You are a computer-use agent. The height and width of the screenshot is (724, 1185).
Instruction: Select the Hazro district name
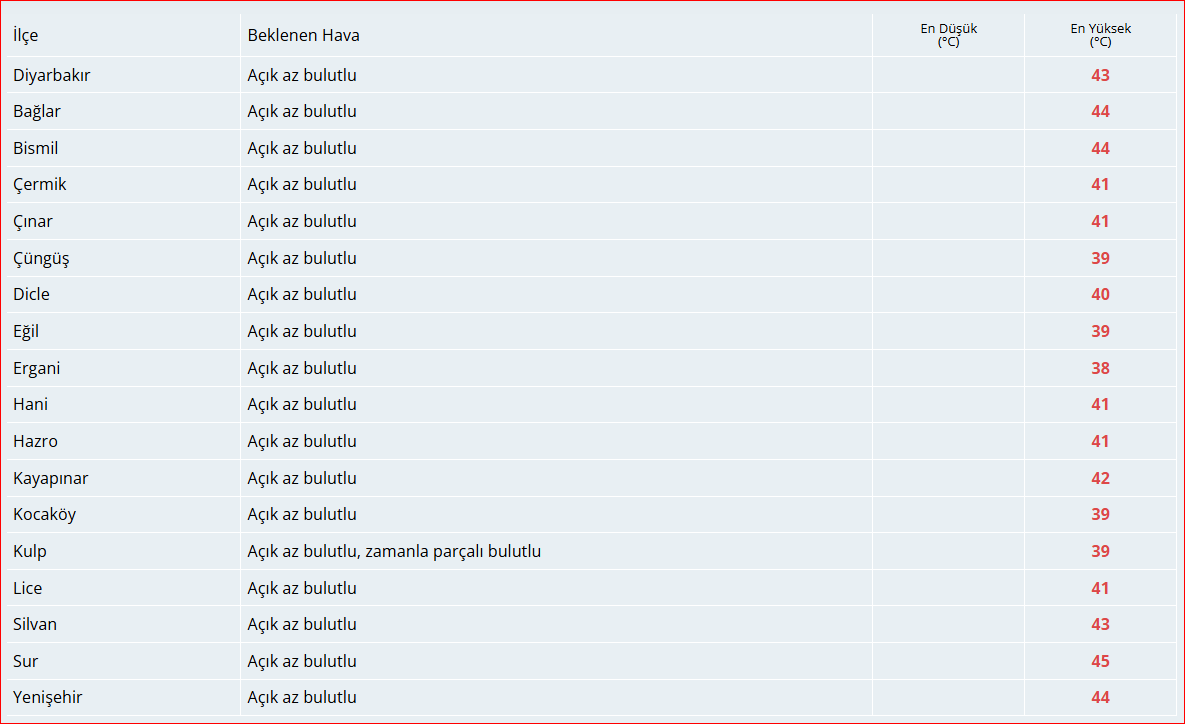pos(35,441)
